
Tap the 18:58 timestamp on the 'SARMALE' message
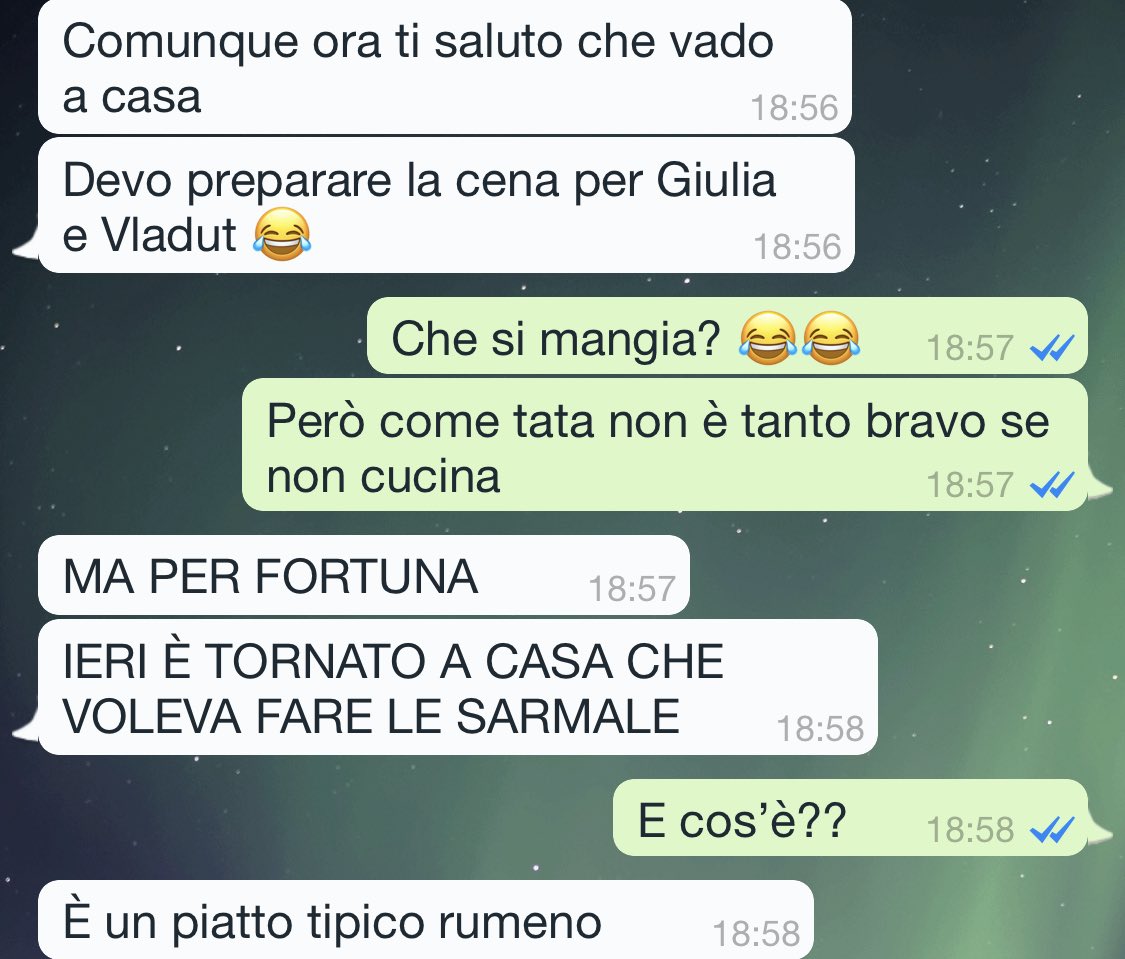(820, 729)
